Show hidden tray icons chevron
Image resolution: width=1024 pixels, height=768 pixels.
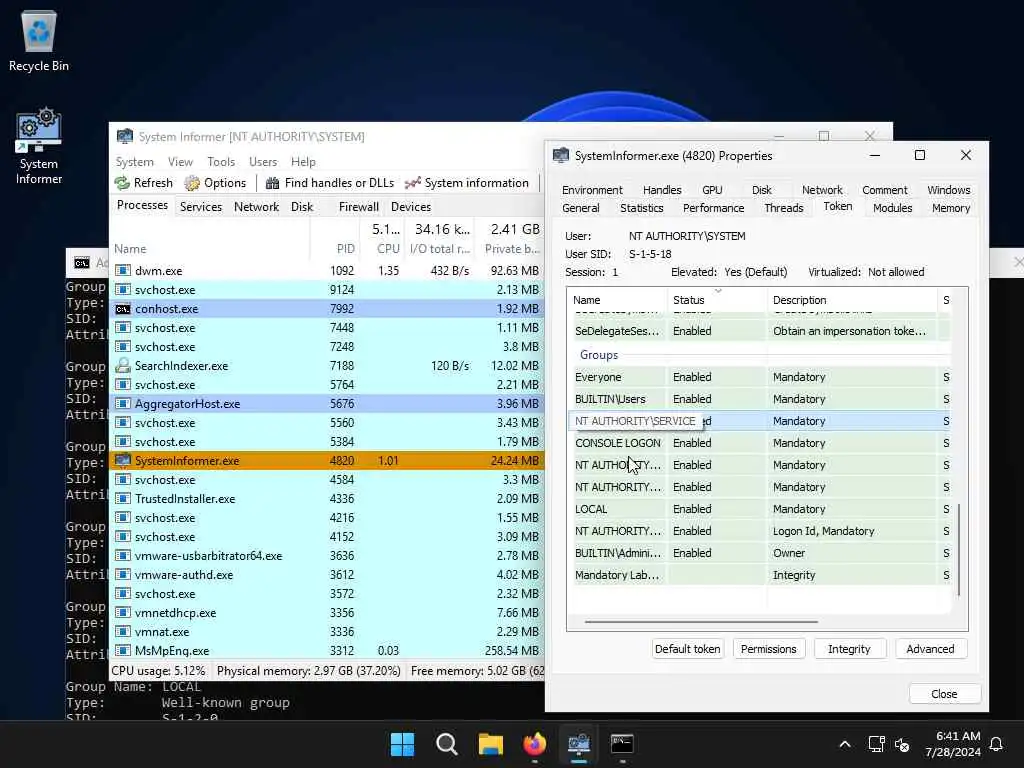(844, 744)
